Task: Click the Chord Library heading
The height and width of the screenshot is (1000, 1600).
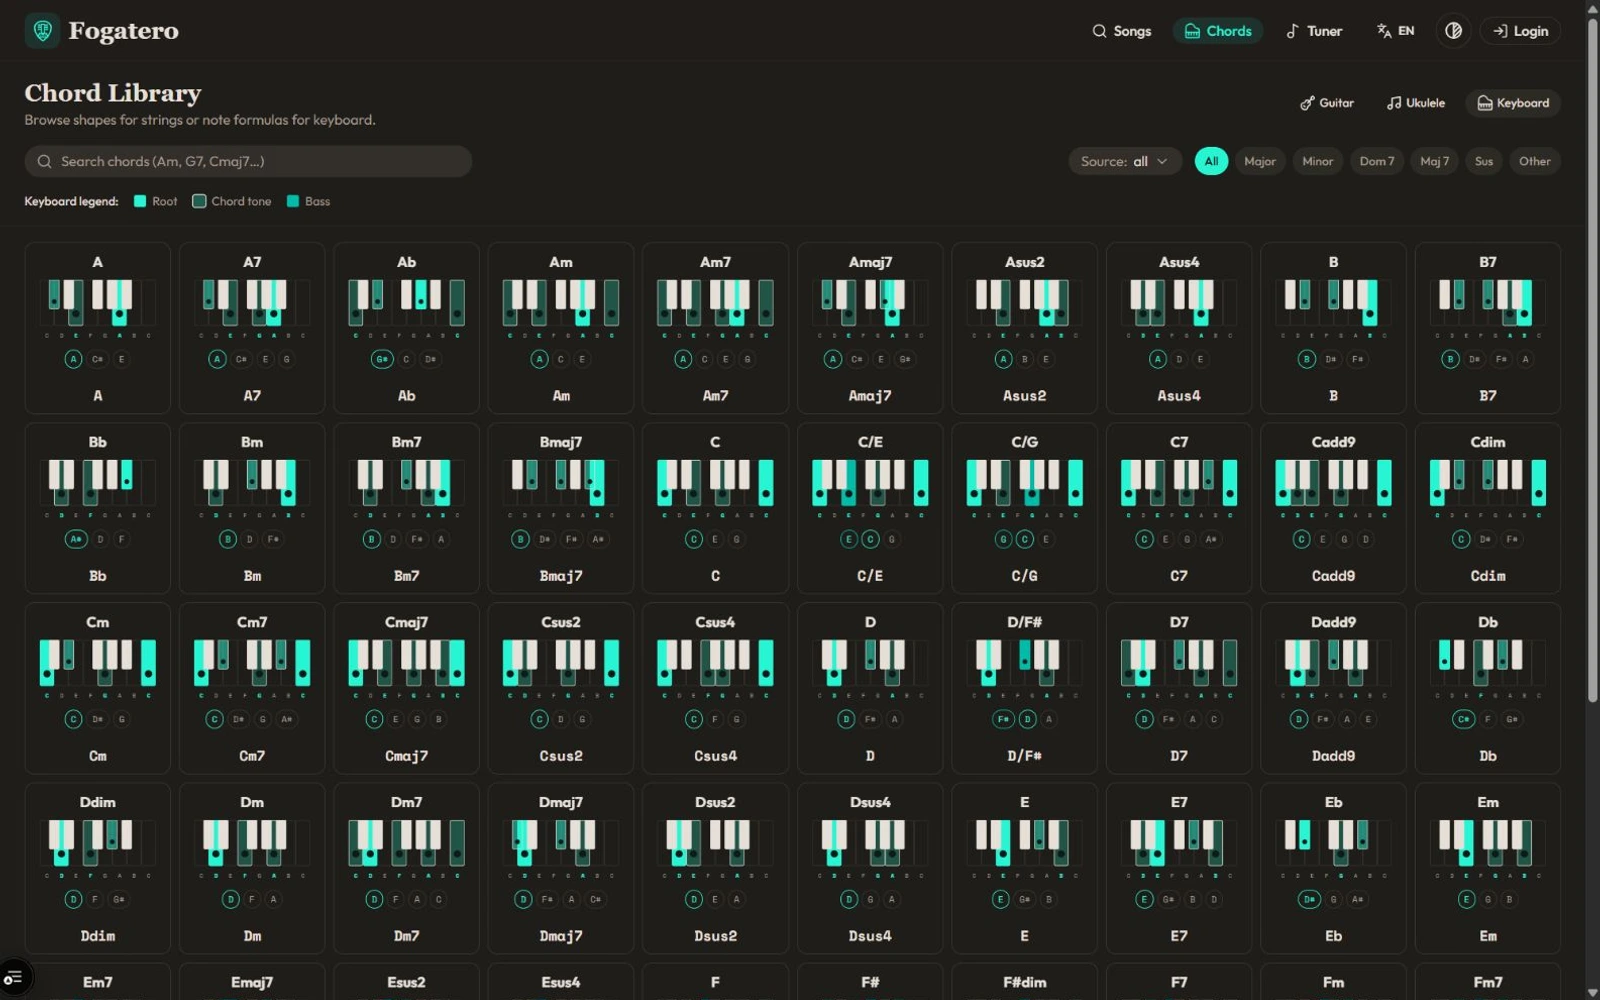Action: click(x=113, y=93)
